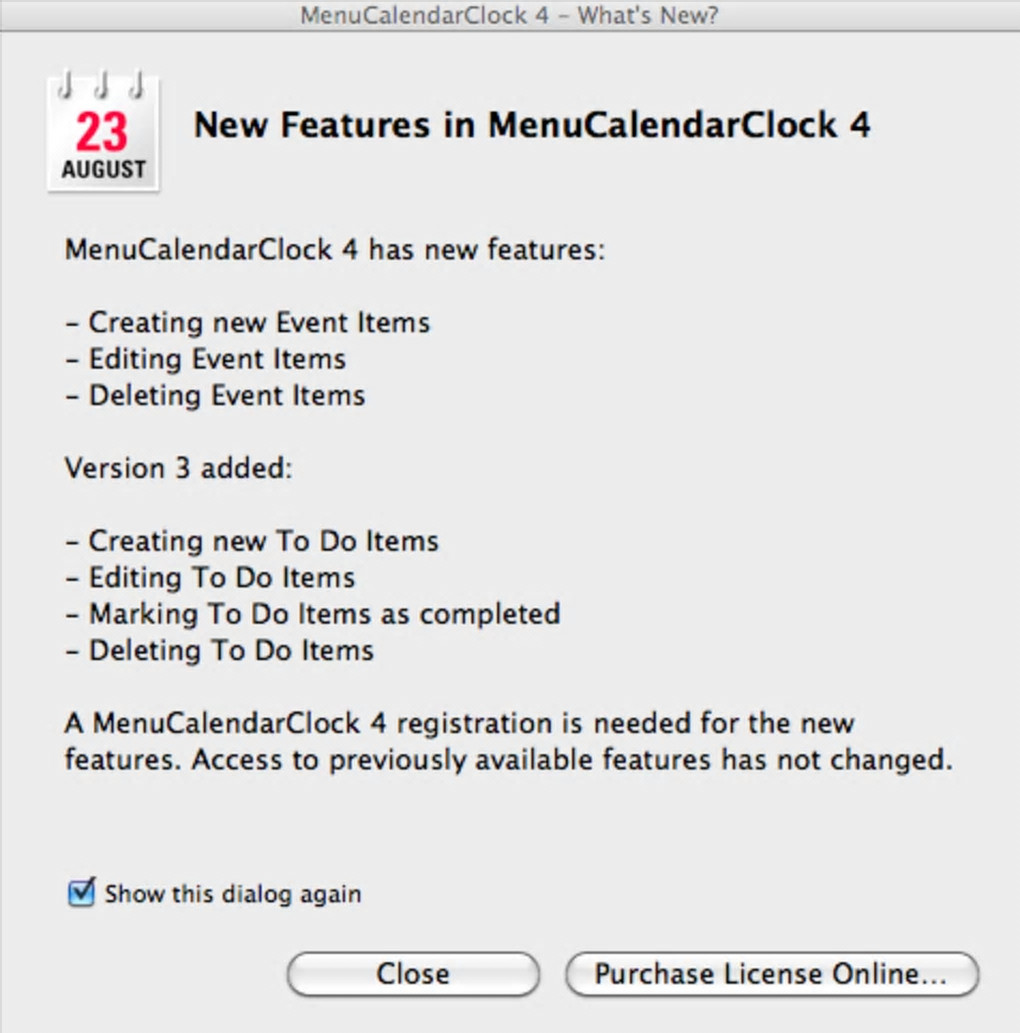Click the "Show this dialog again" label text

233,894
